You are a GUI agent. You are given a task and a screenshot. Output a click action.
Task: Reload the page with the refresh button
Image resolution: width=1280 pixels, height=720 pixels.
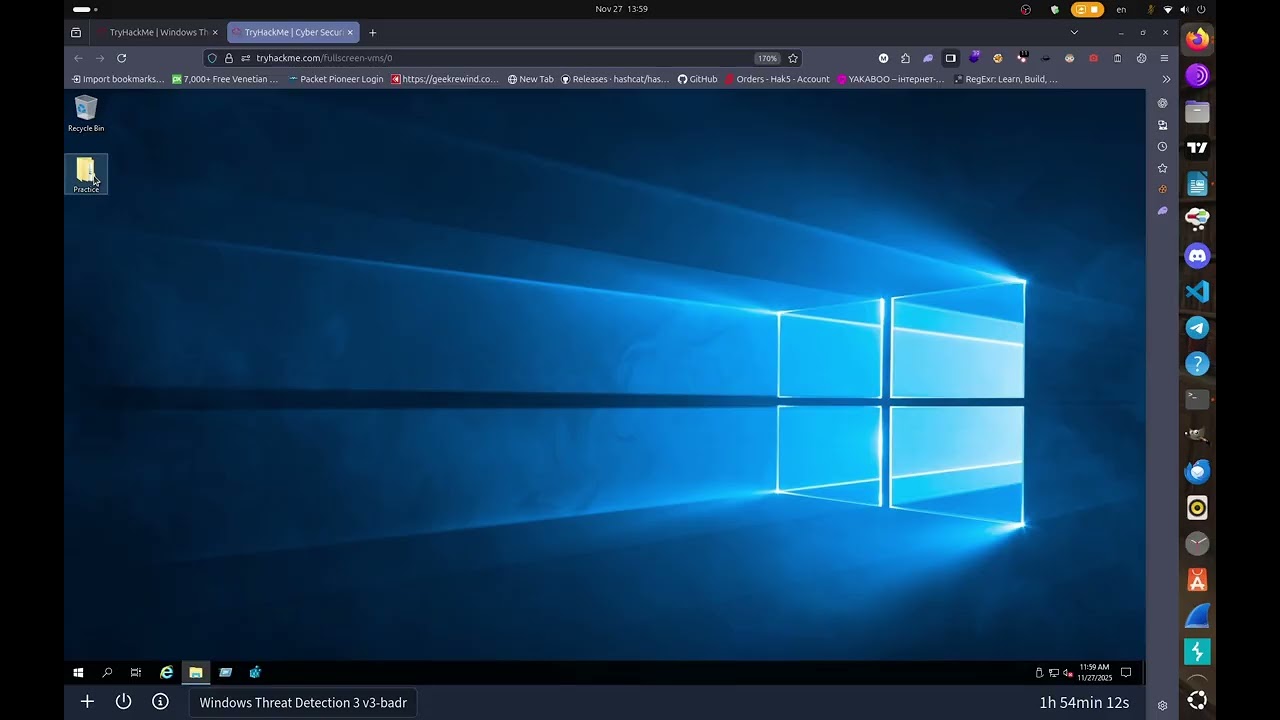point(121,58)
